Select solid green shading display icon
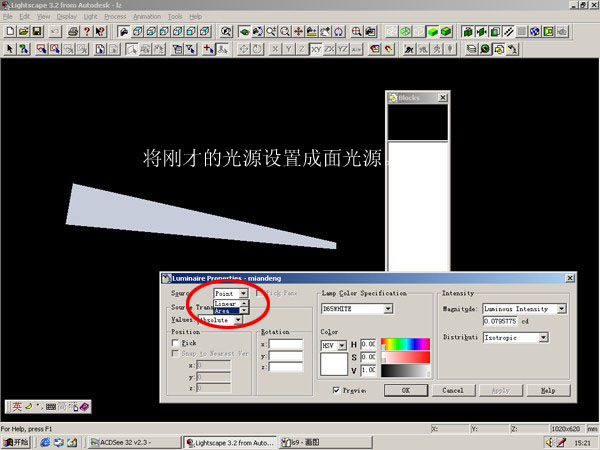The image size is (600, 450). point(432,31)
